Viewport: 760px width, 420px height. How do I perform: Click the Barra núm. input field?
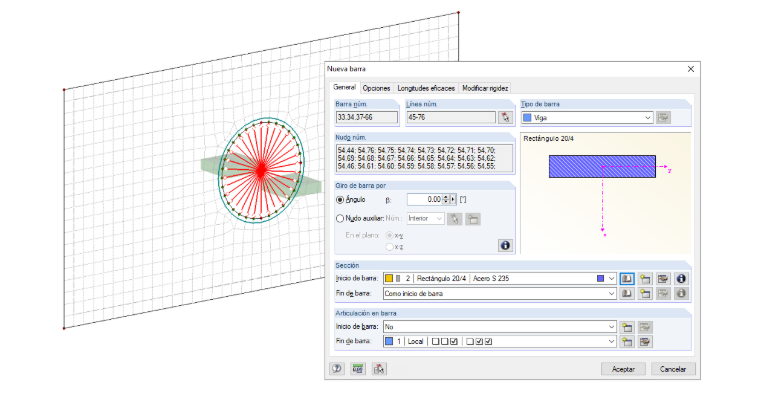366,117
